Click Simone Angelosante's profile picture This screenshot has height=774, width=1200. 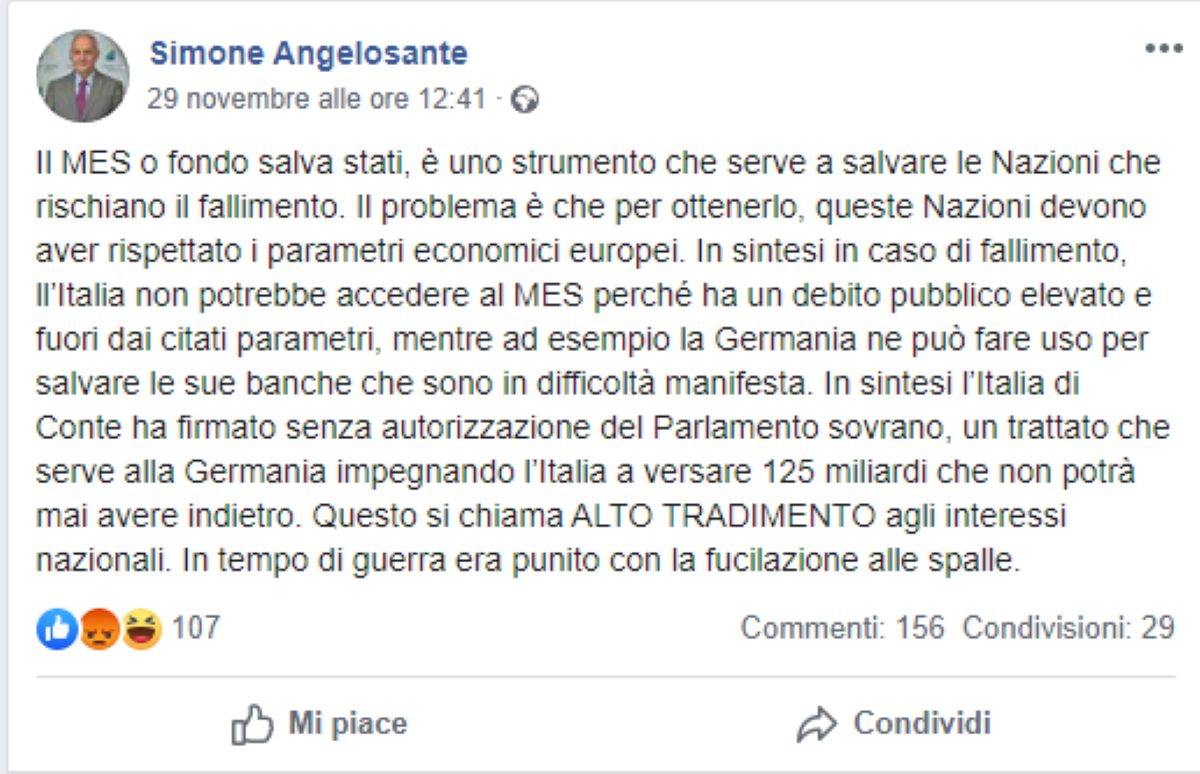[x=80, y=72]
